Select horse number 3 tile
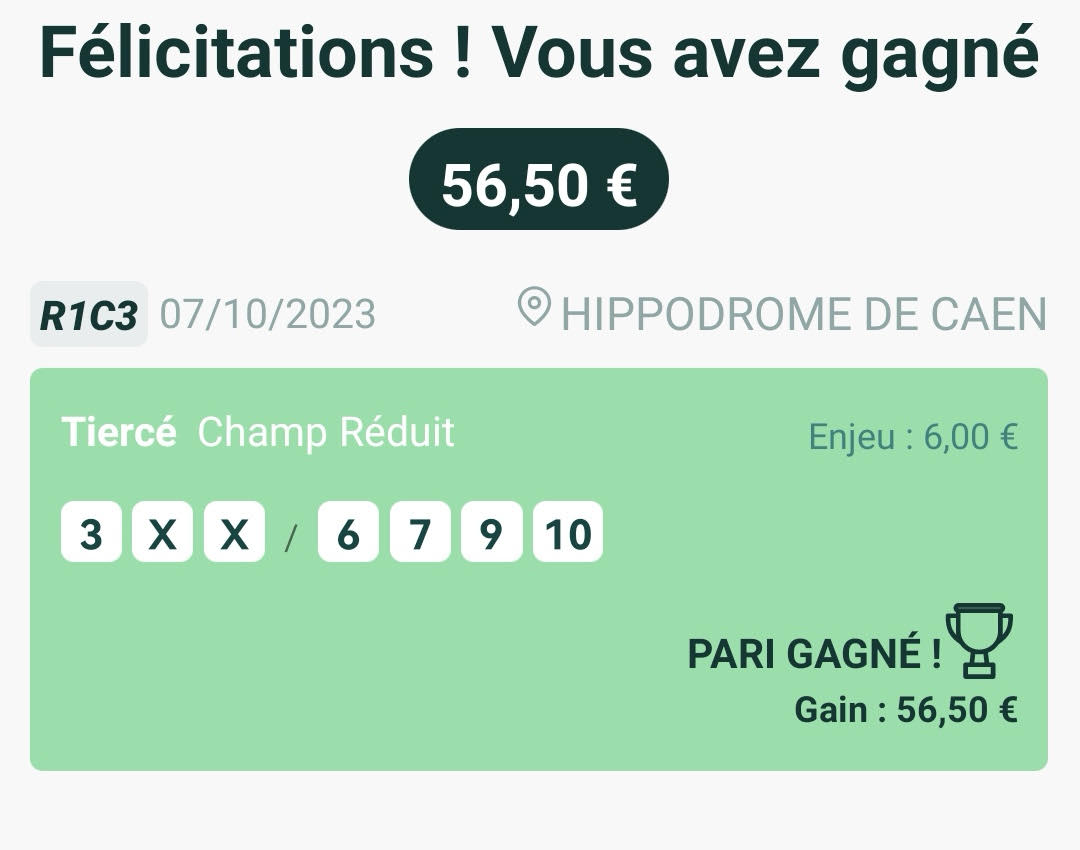The image size is (1080, 850). pos(92,532)
